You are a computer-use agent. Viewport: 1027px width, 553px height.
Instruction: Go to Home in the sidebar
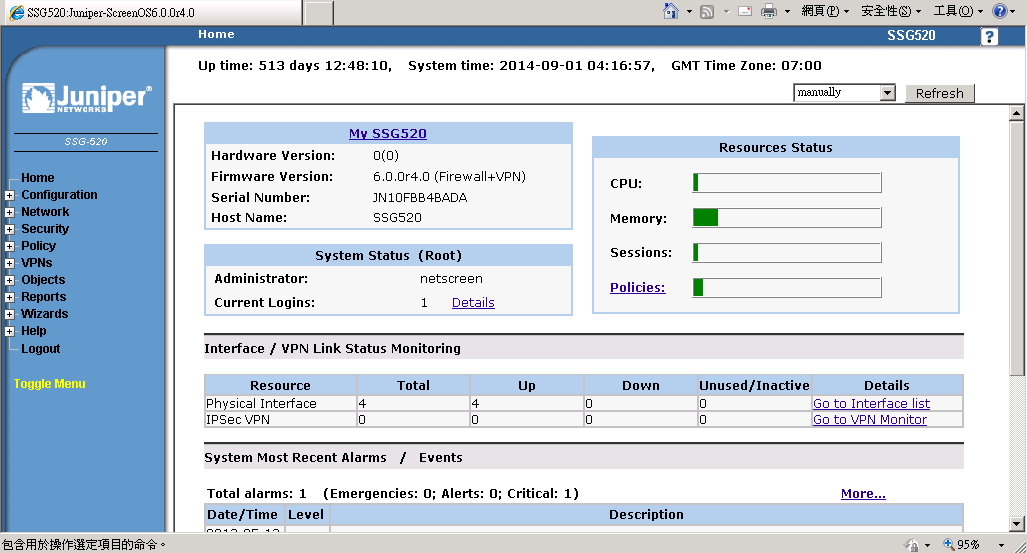click(x=37, y=178)
